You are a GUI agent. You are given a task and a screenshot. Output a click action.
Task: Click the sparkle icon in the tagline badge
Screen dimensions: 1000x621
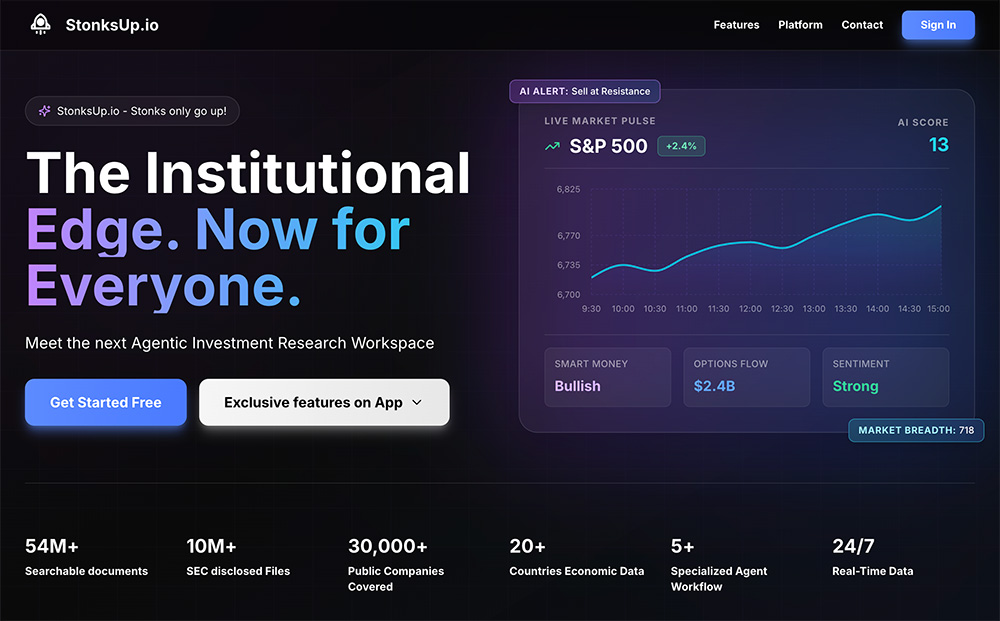[x=44, y=111]
